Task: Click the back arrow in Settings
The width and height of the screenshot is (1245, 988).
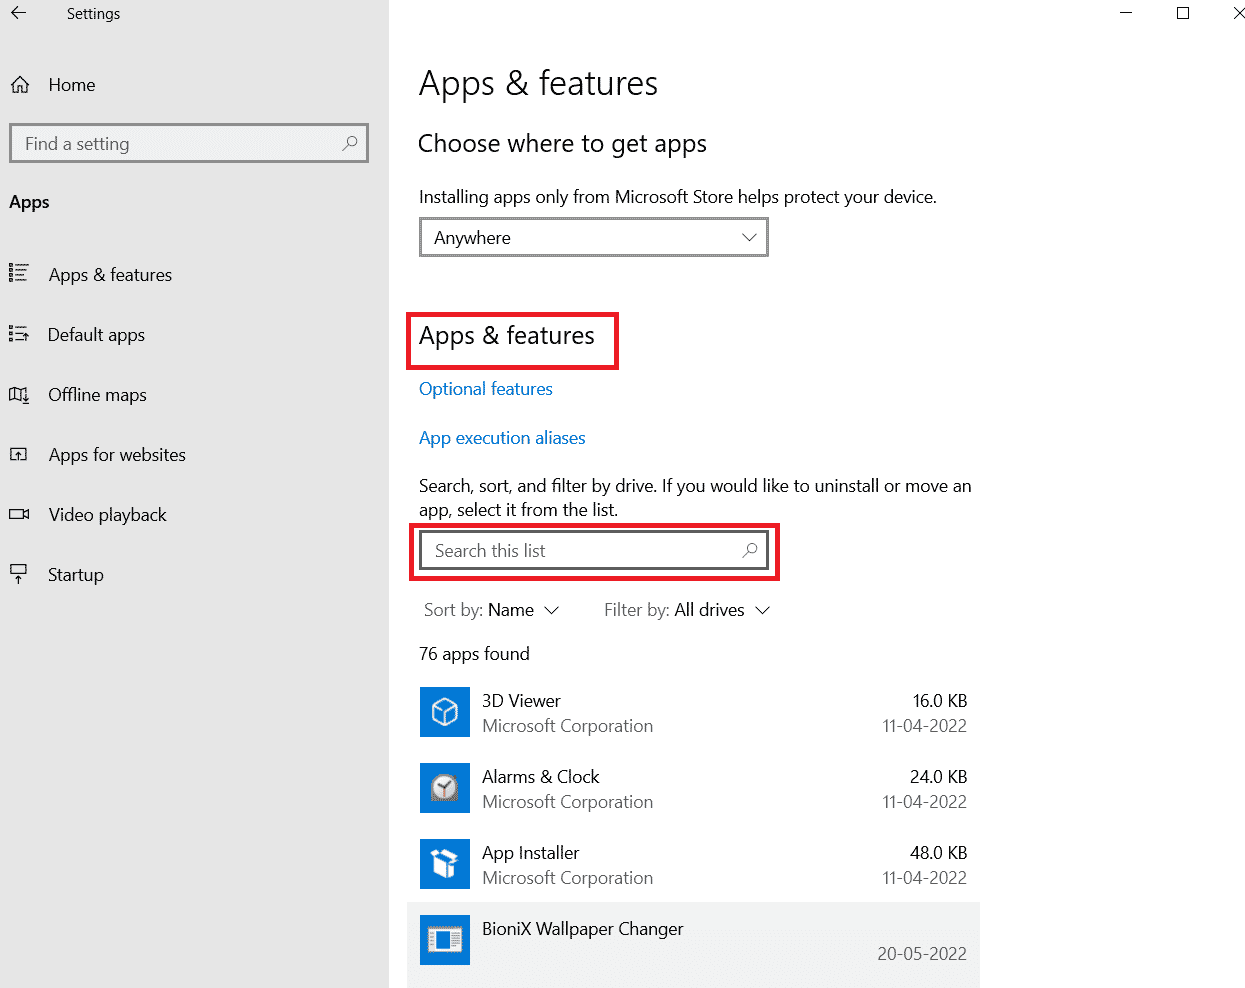Action: (18, 13)
